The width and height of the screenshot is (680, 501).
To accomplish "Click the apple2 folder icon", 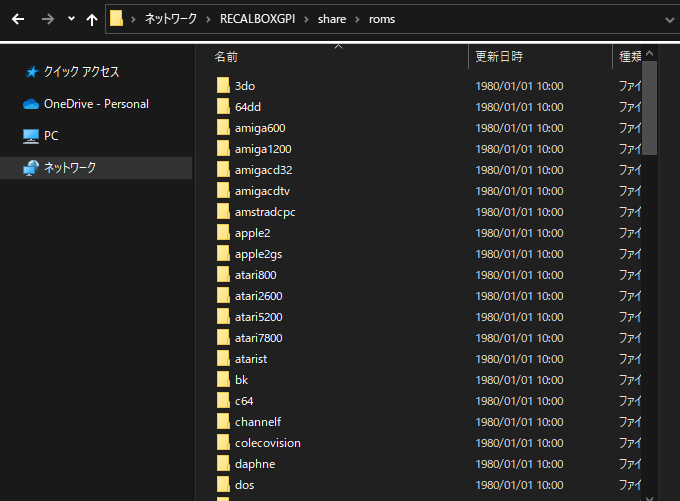I will [223, 232].
